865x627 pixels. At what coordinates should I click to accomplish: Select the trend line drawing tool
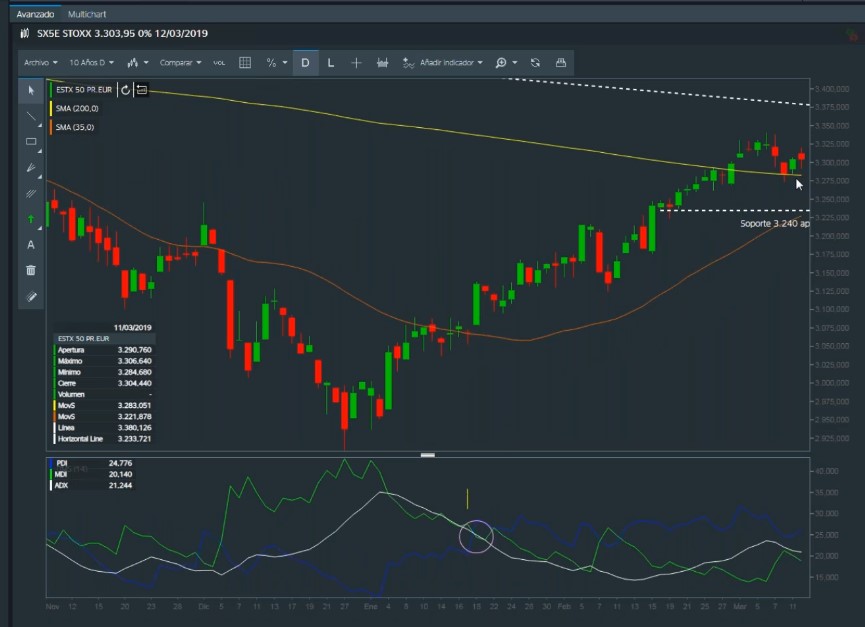[x=31, y=116]
